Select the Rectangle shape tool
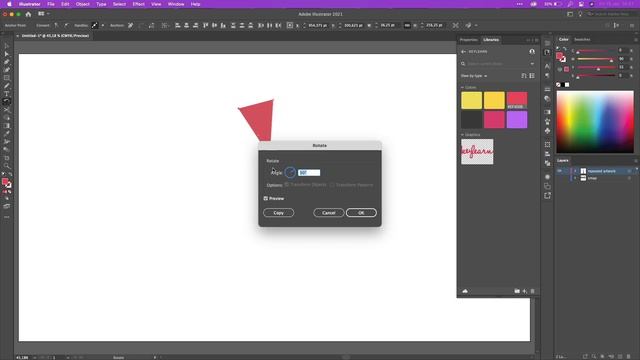The image size is (640, 360). click(x=7, y=78)
